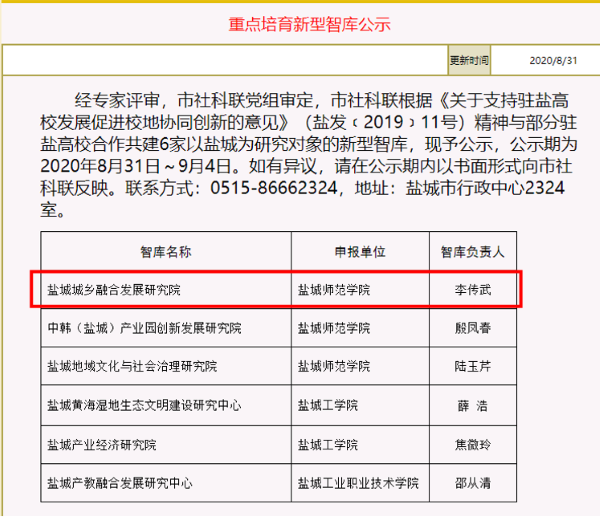Click the 申报单位 column header
Screen dimensions: 600x517
[x=359, y=251]
